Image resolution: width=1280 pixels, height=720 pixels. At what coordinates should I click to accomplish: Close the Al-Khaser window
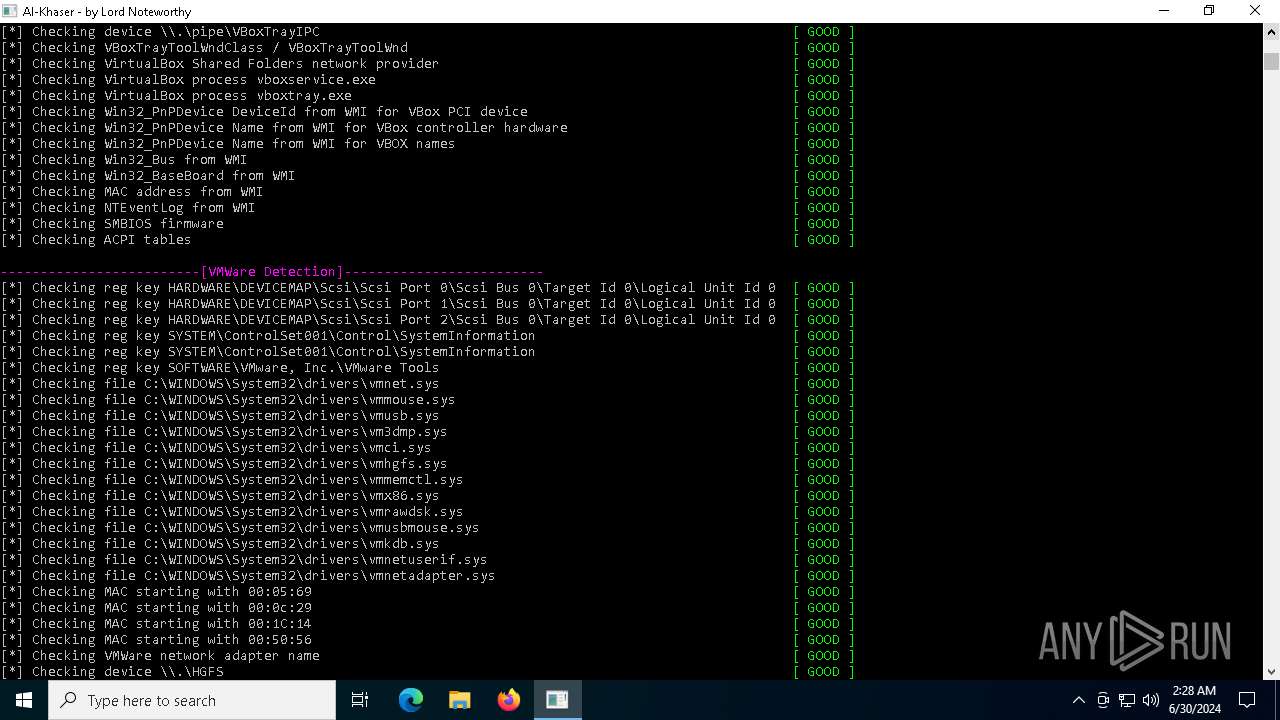(1255, 11)
